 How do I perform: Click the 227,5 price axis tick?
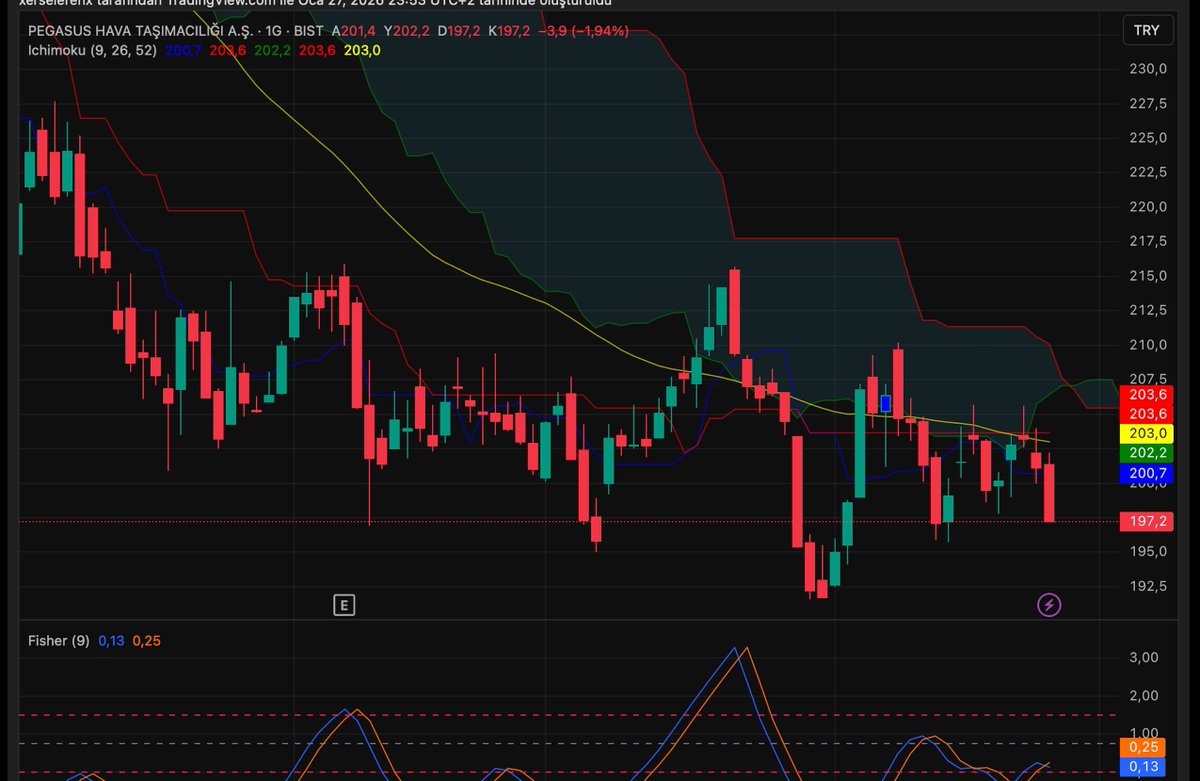[1149, 103]
